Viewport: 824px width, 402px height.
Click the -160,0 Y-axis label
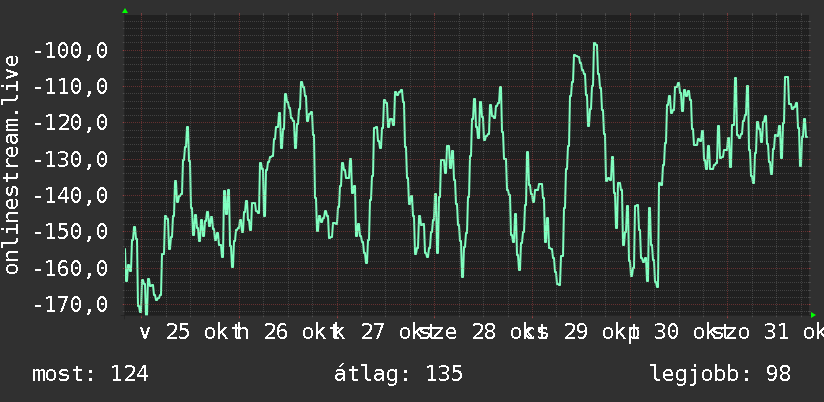click(70, 269)
